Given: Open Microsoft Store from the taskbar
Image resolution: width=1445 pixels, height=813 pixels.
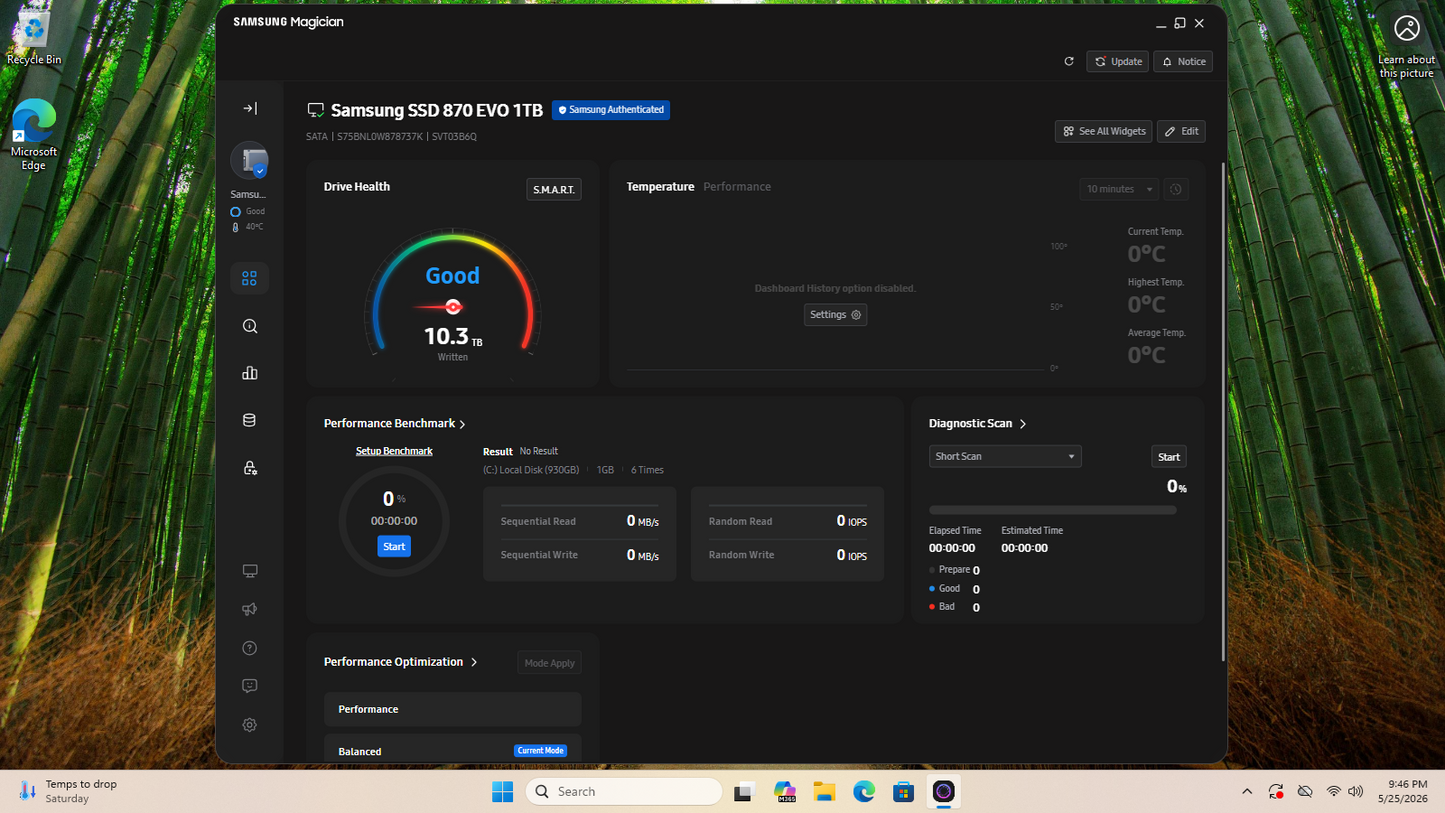Looking at the screenshot, I should [x=904, y=792].
